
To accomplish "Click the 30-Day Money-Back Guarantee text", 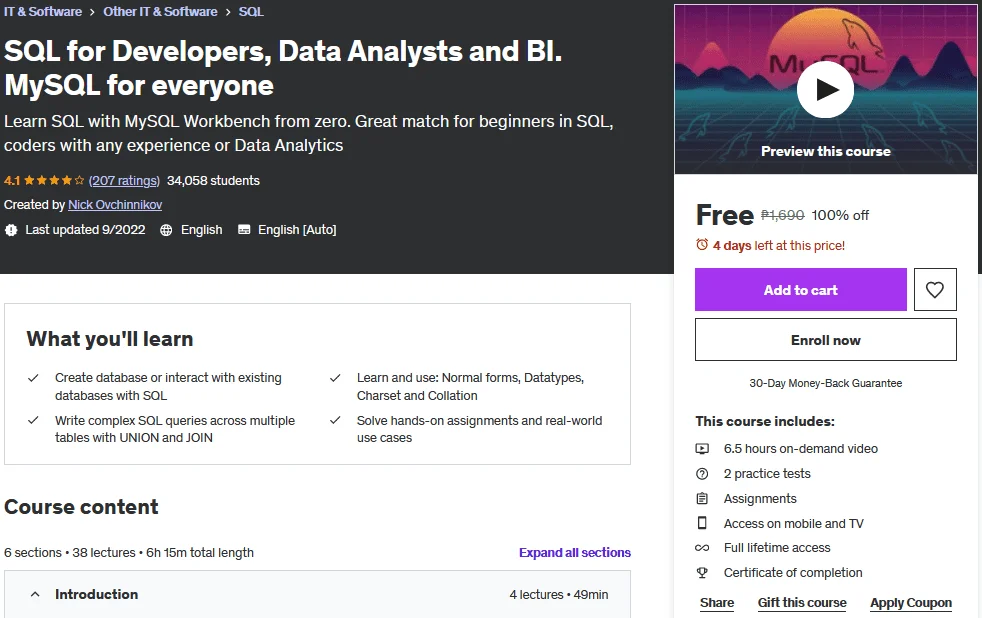I will [x=825, y=383].
